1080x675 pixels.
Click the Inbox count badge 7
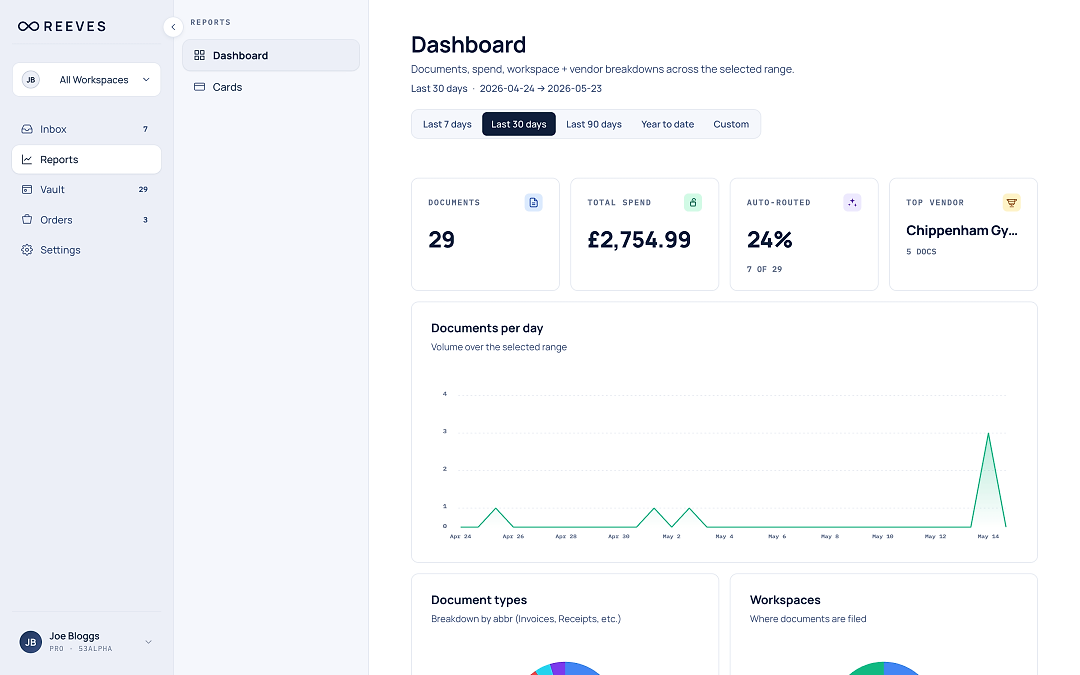(x=145, y=129)
